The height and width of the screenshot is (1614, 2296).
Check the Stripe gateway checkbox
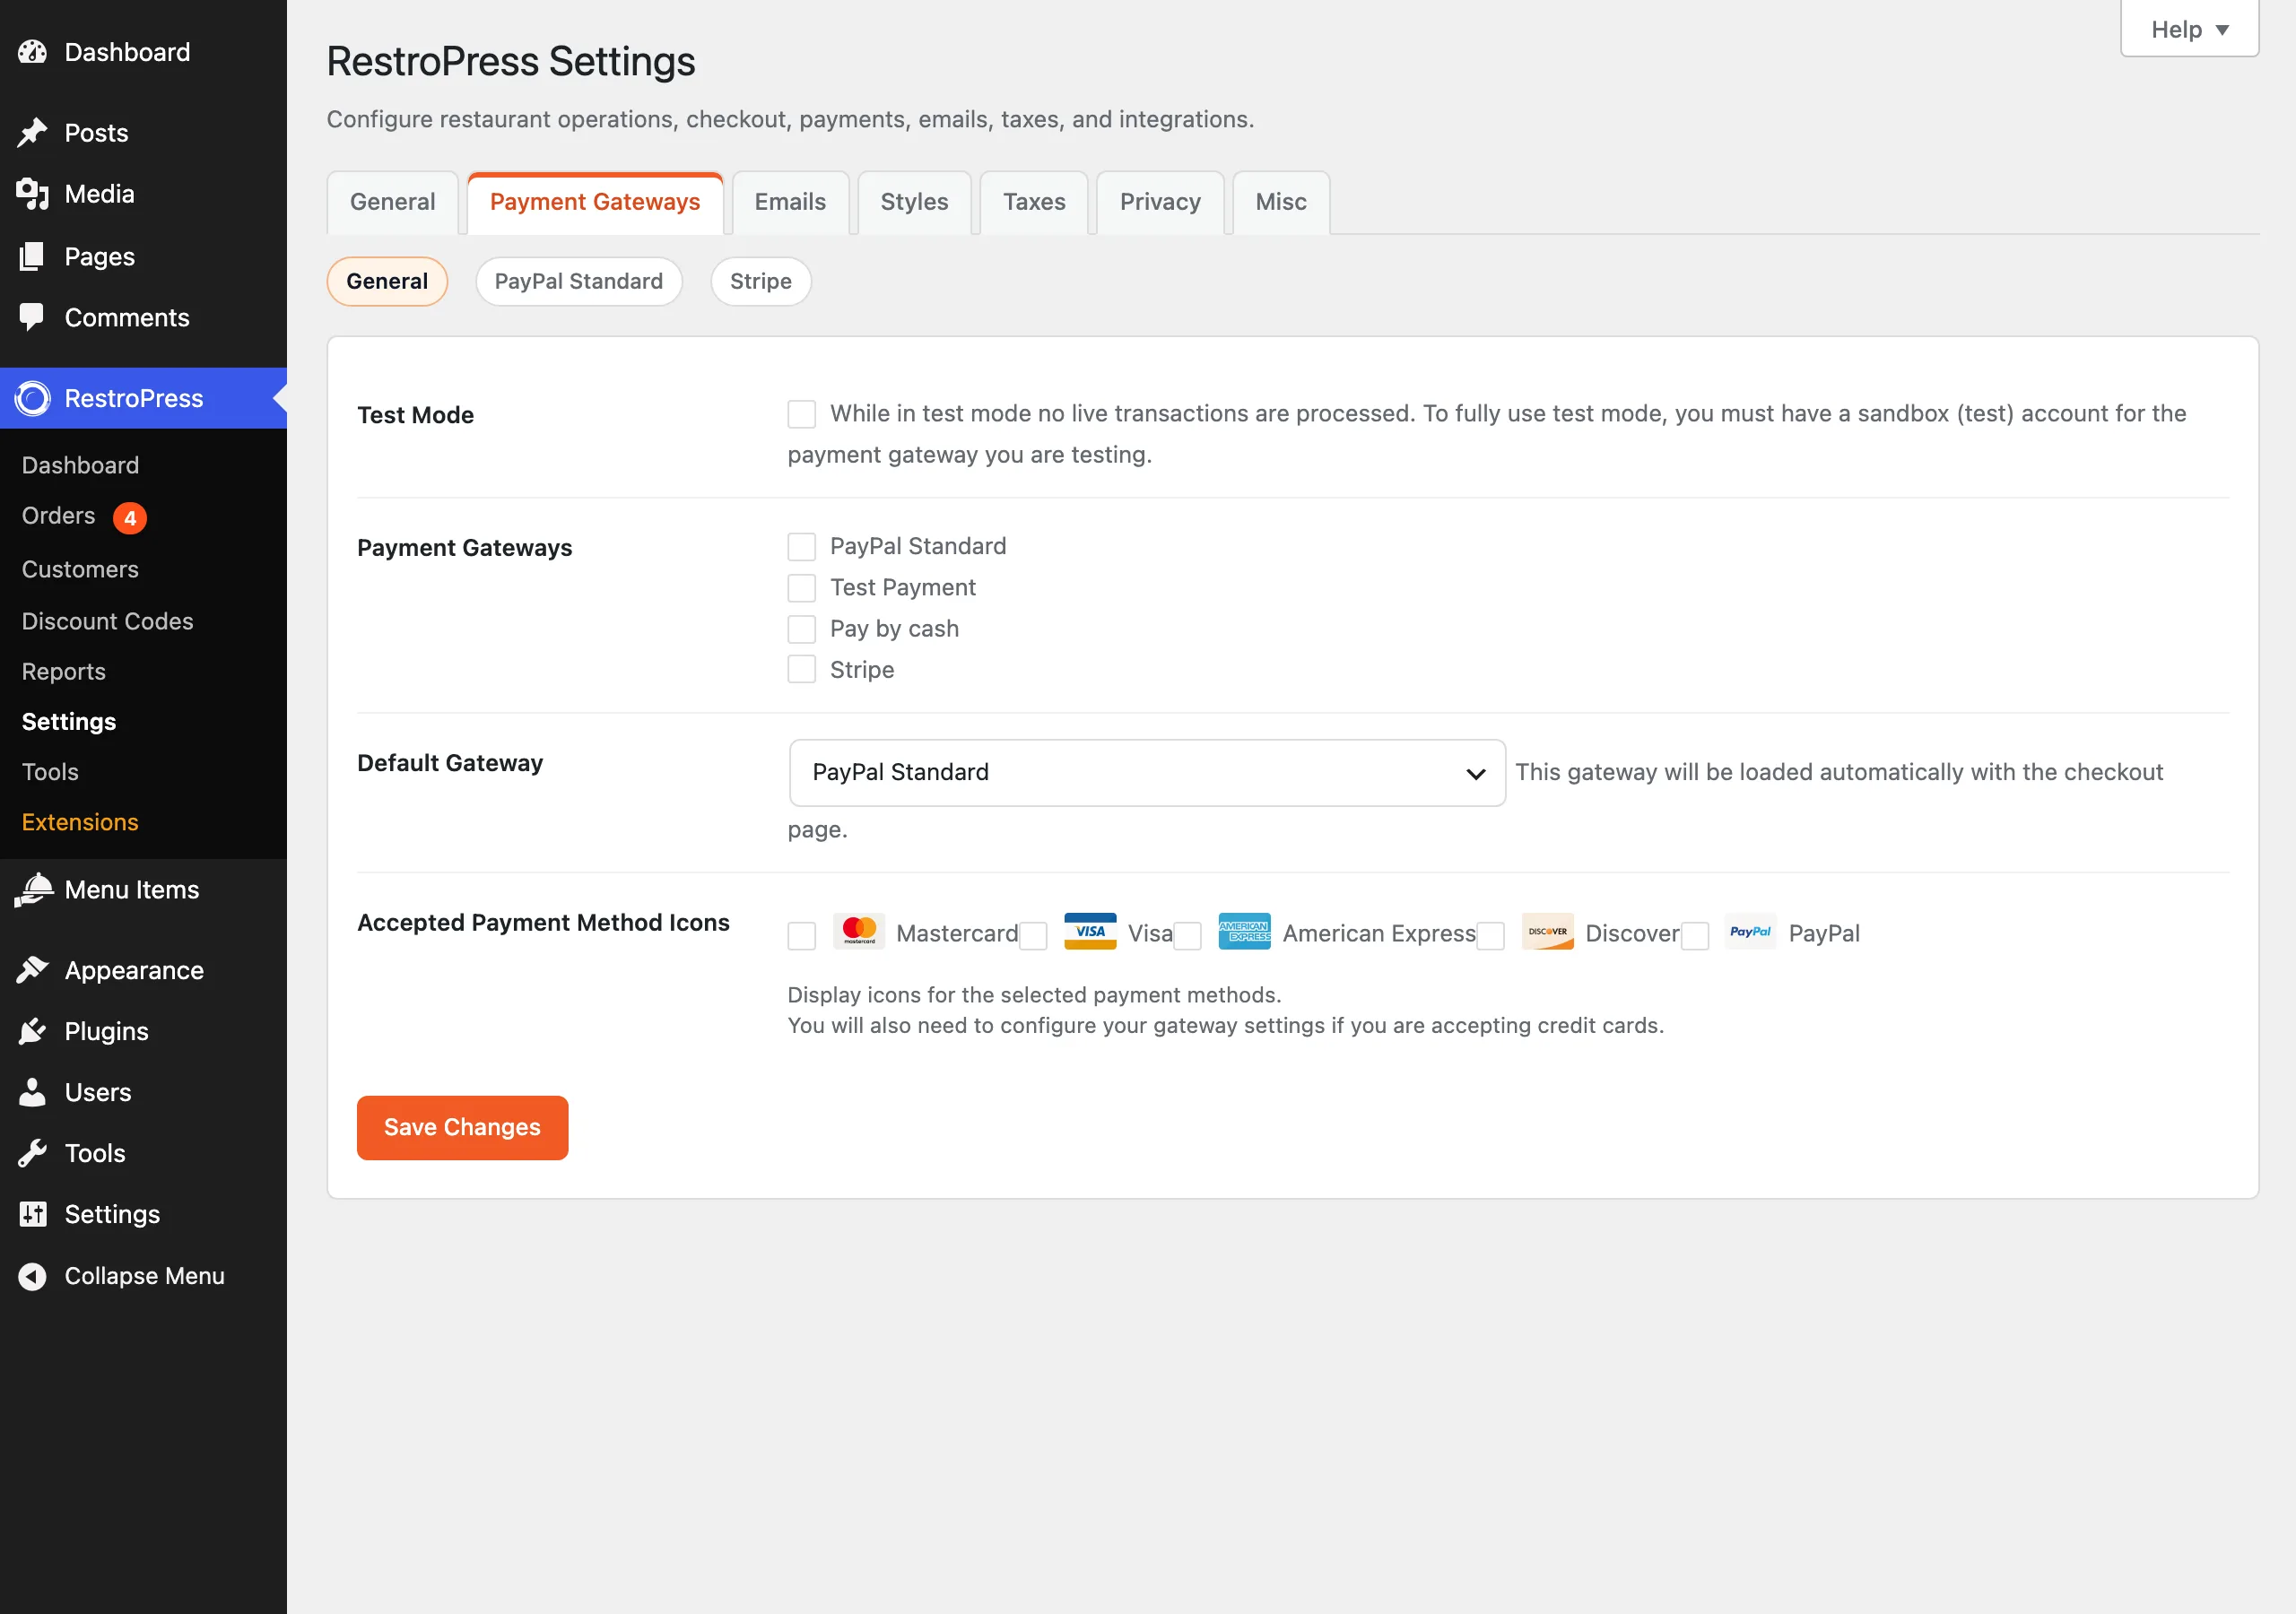[801, 669]
